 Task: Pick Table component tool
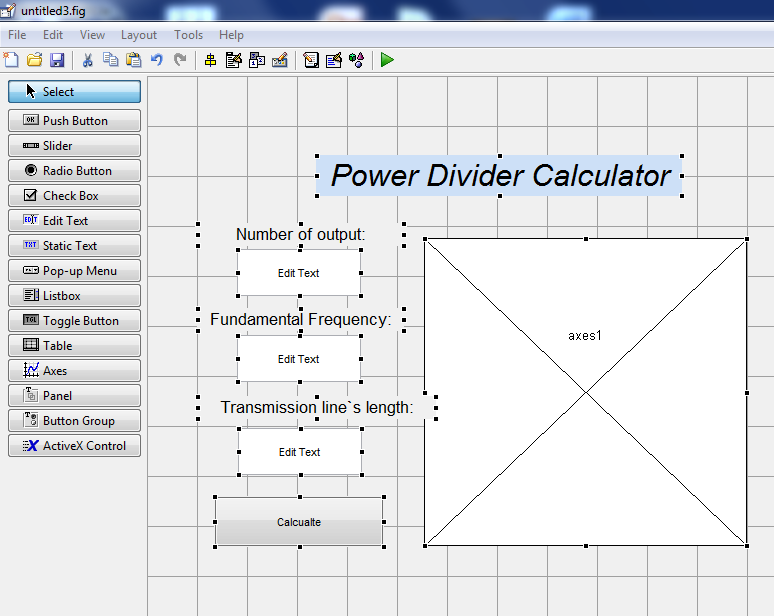pyautogui.click(x=75, y=346)
